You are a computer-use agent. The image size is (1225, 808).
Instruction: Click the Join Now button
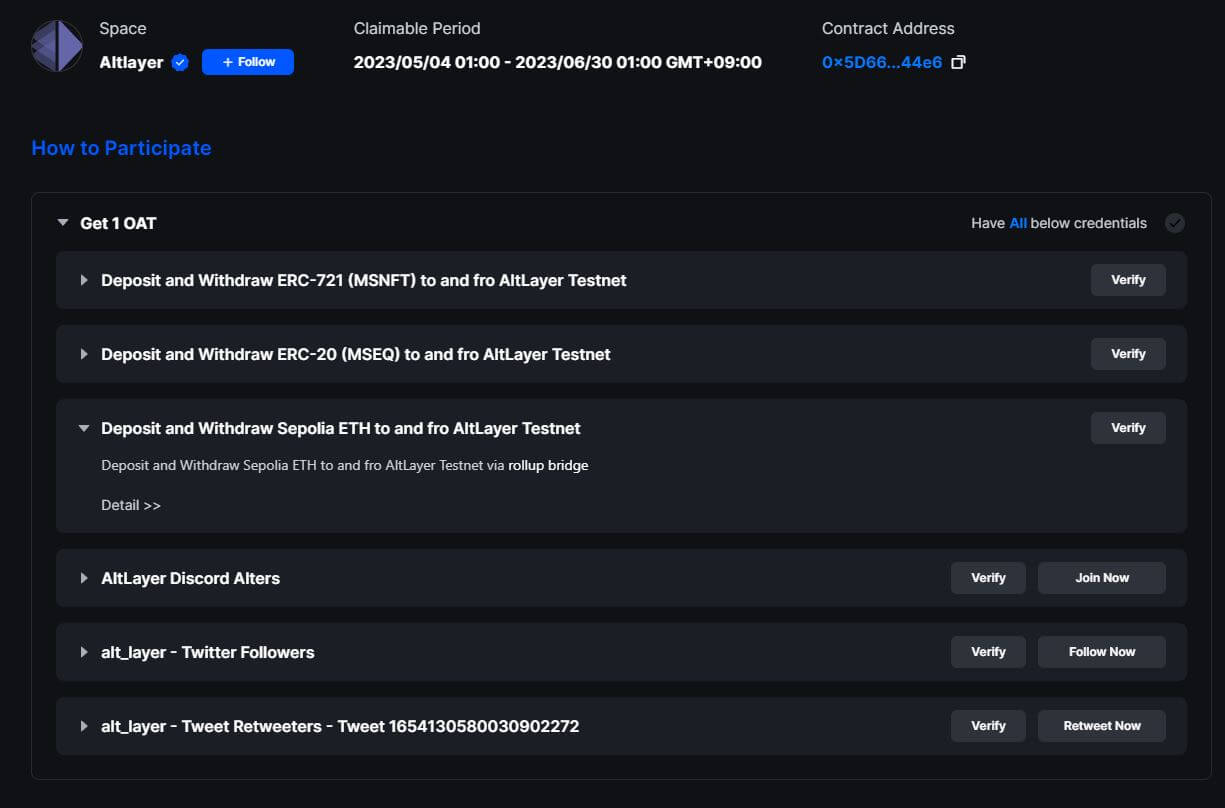tap(1102, 578)
